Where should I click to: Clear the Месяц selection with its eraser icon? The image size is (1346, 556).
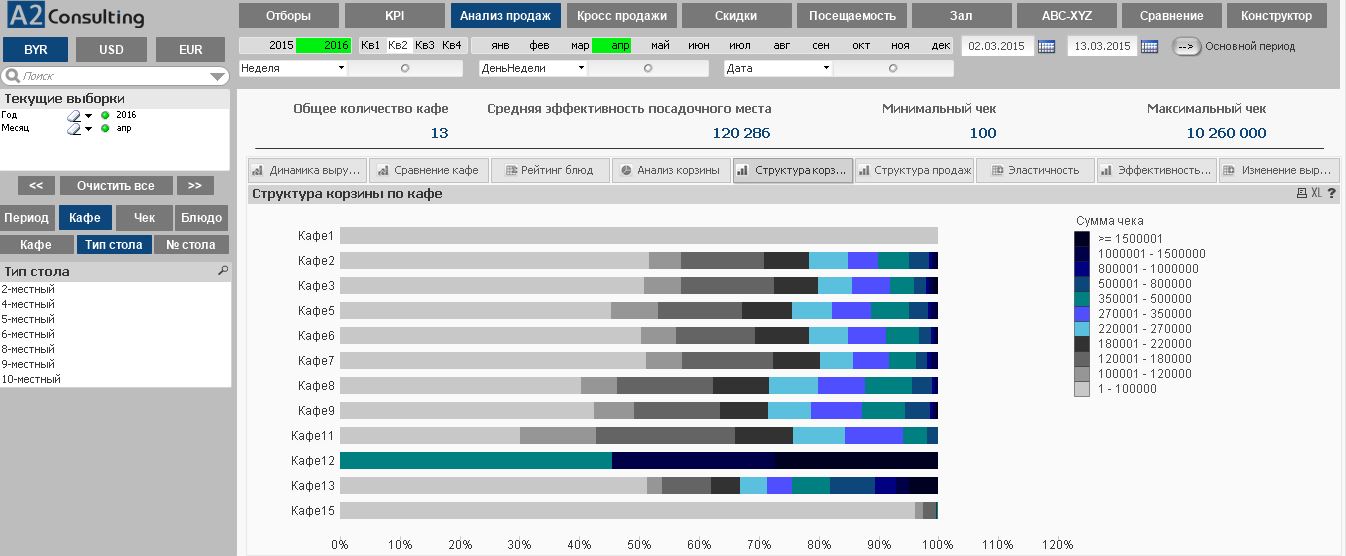(73, 128)
